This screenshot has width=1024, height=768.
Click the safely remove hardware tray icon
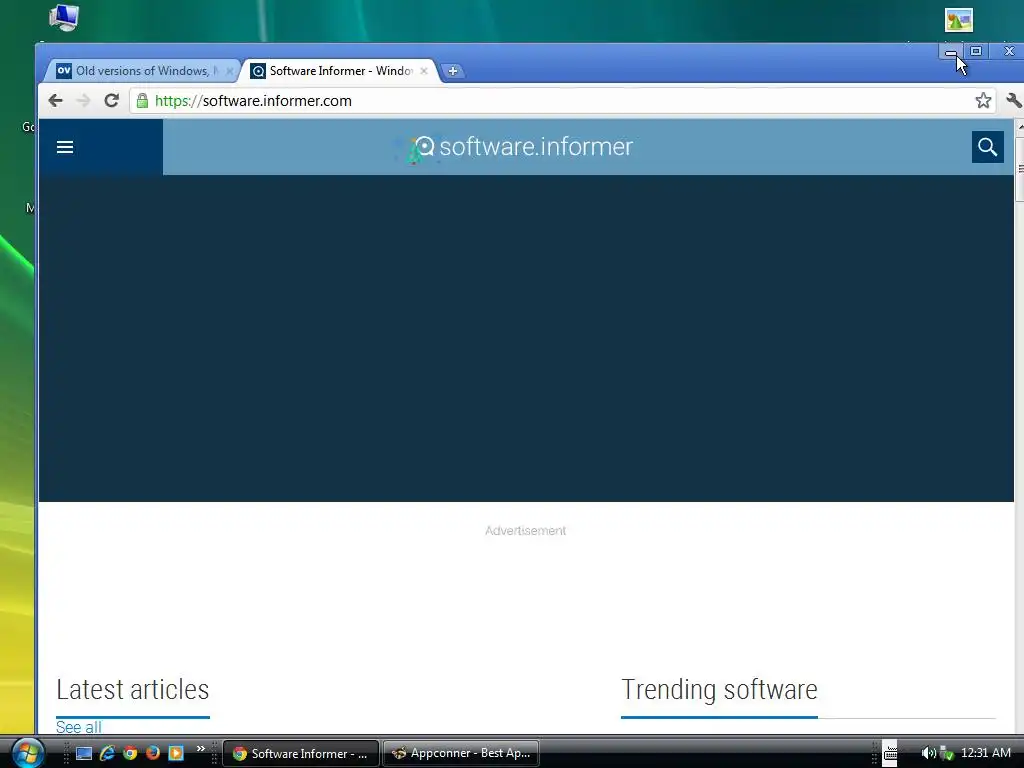coord(946,753)
